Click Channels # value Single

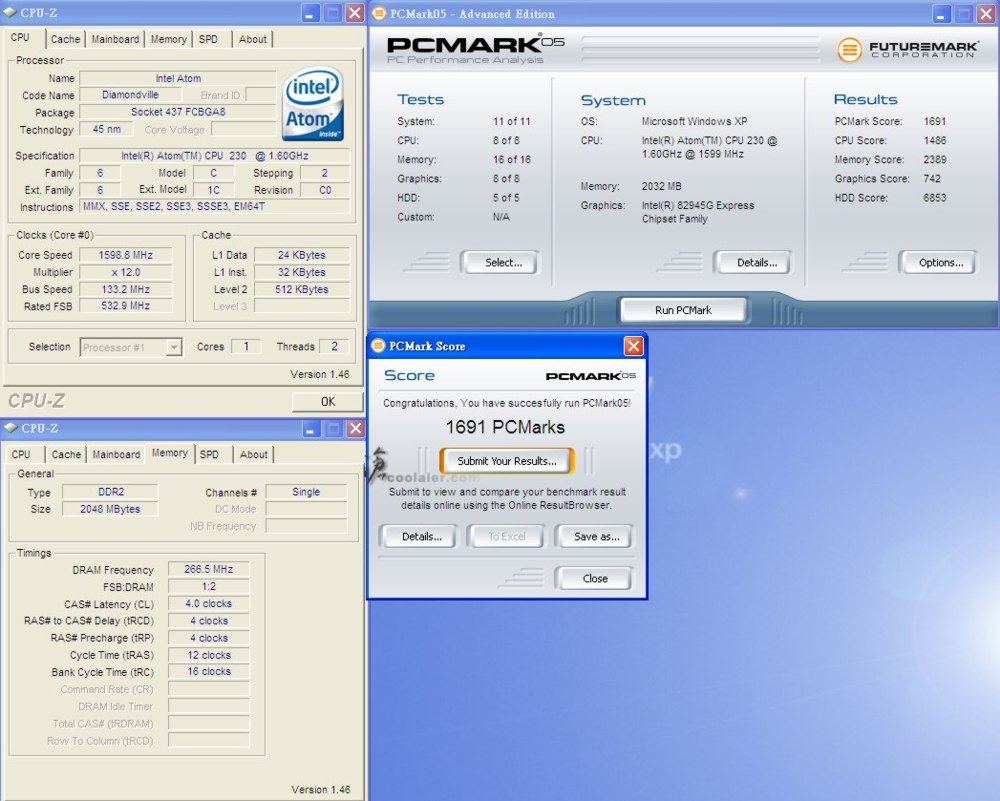click(x=306, y=492)
